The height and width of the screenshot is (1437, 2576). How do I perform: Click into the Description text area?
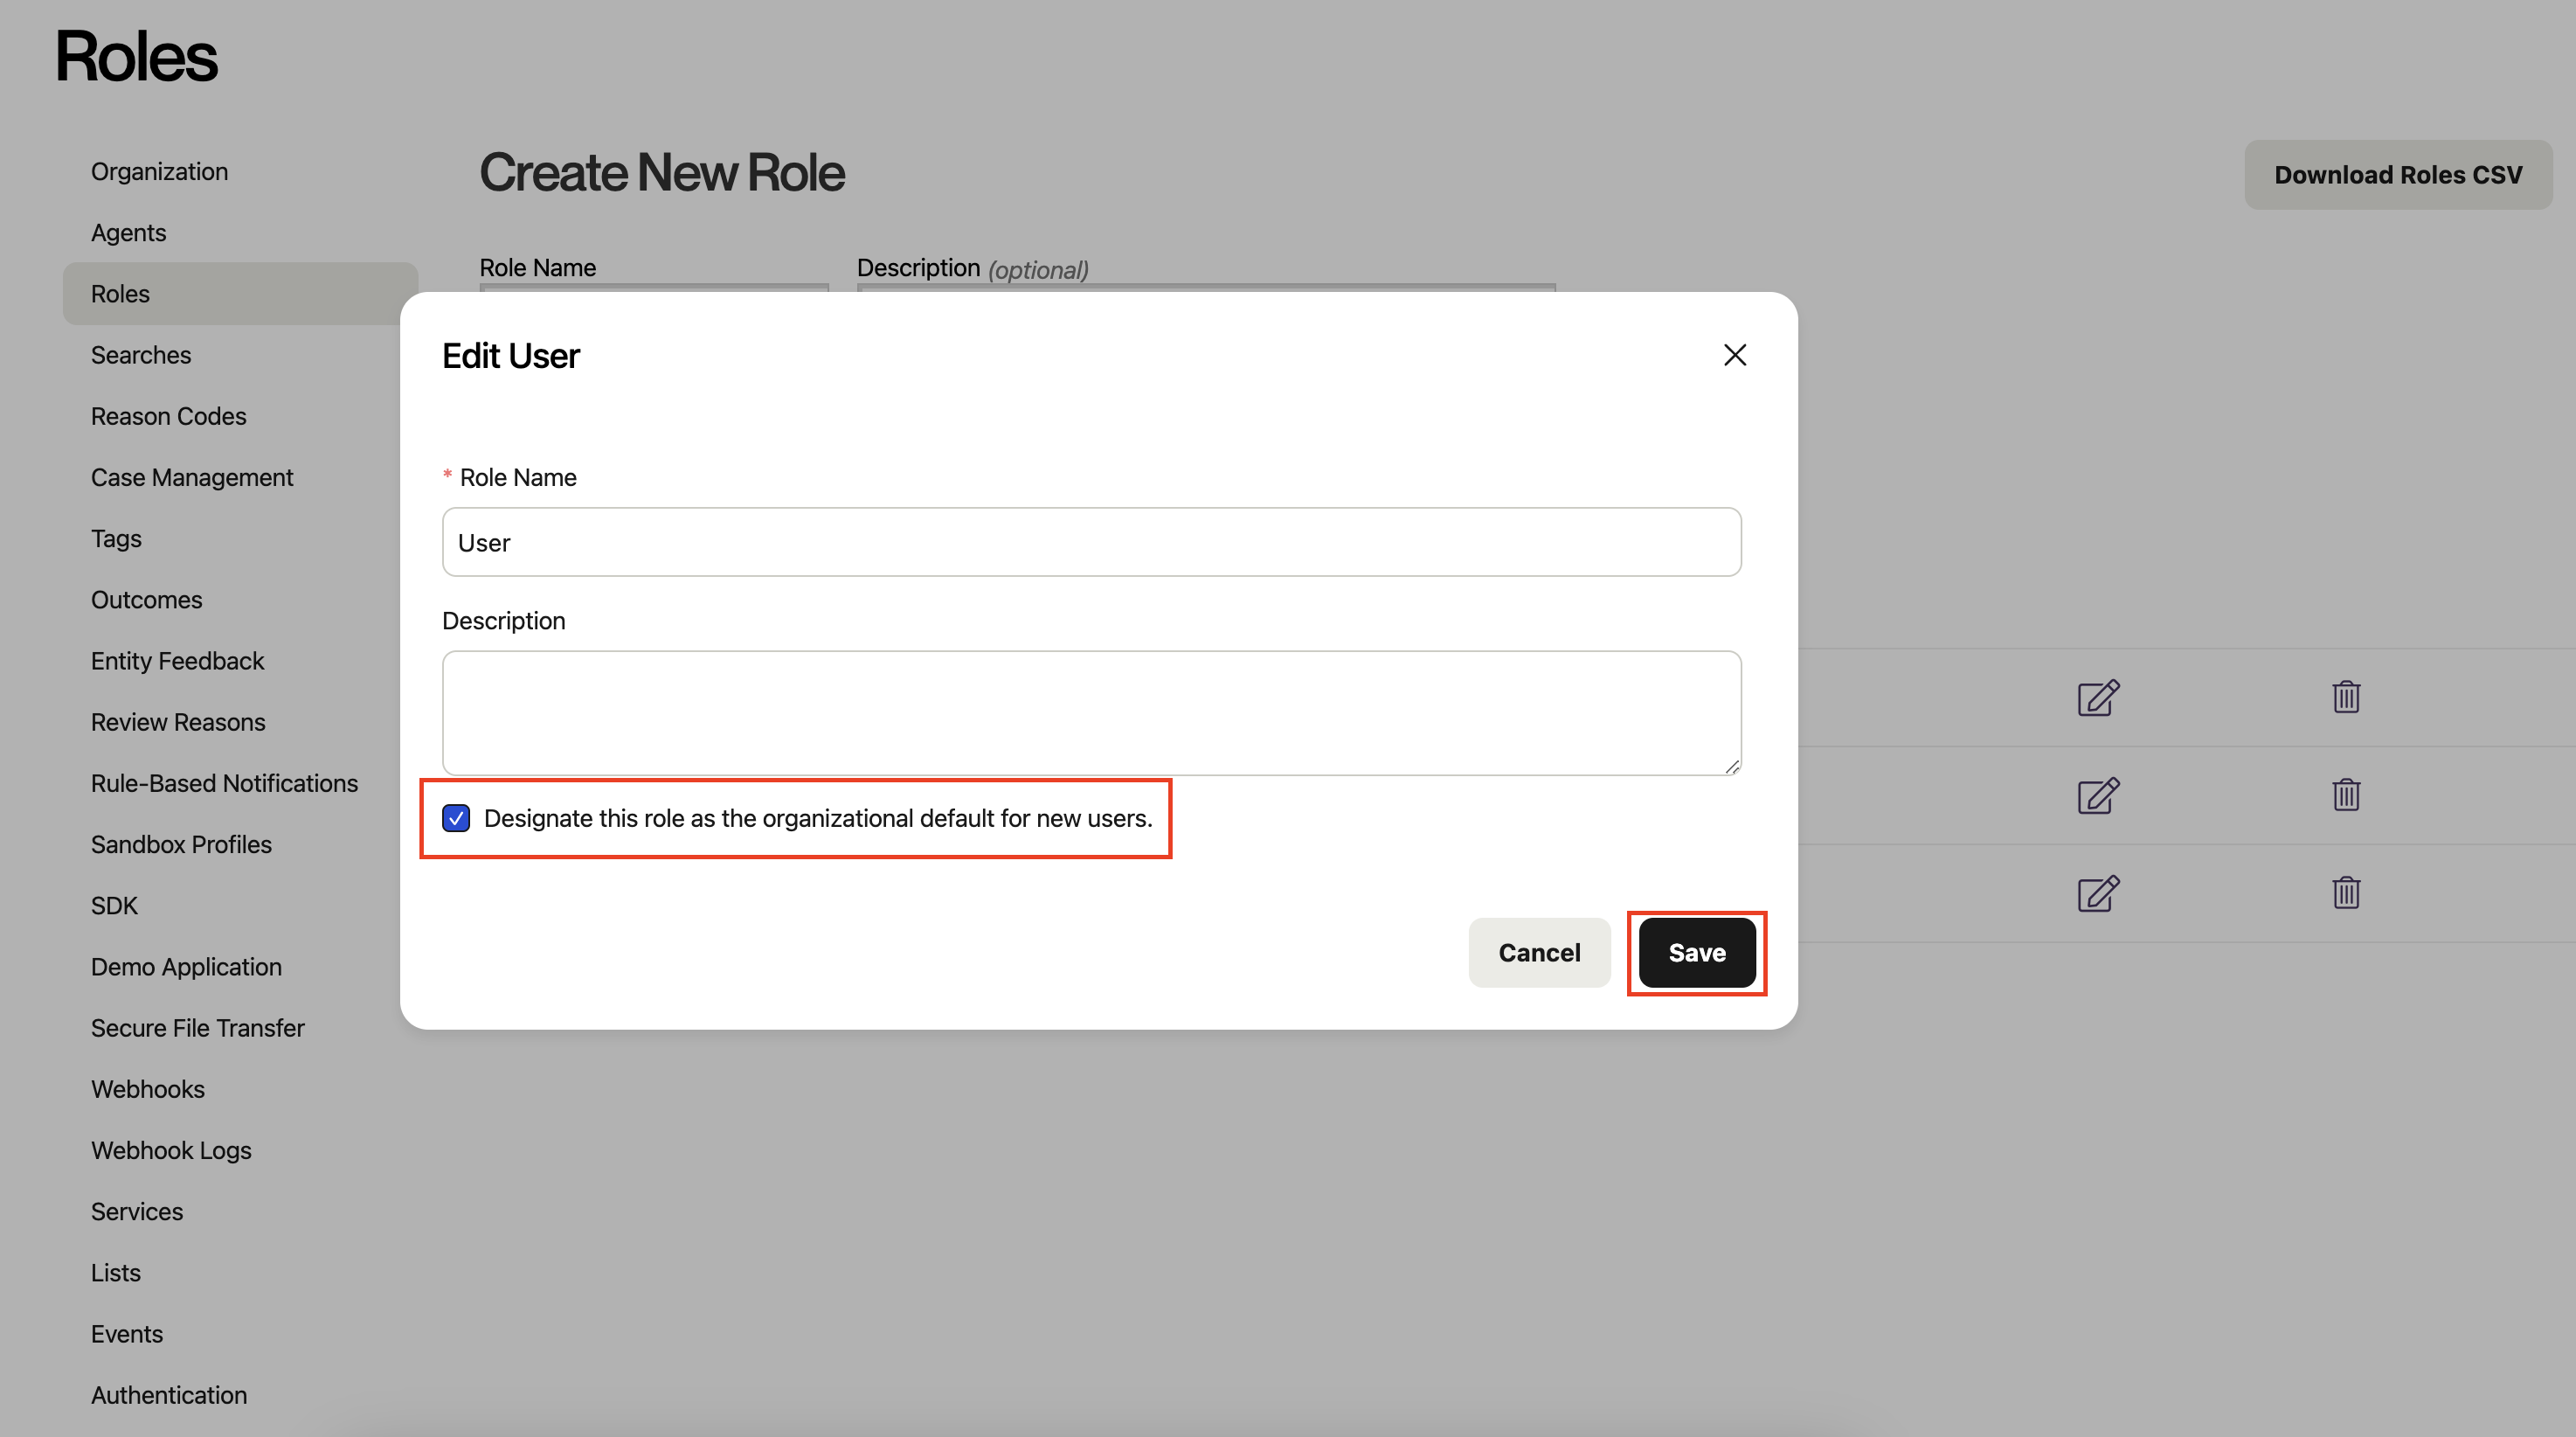click(x=1090, y=712)
